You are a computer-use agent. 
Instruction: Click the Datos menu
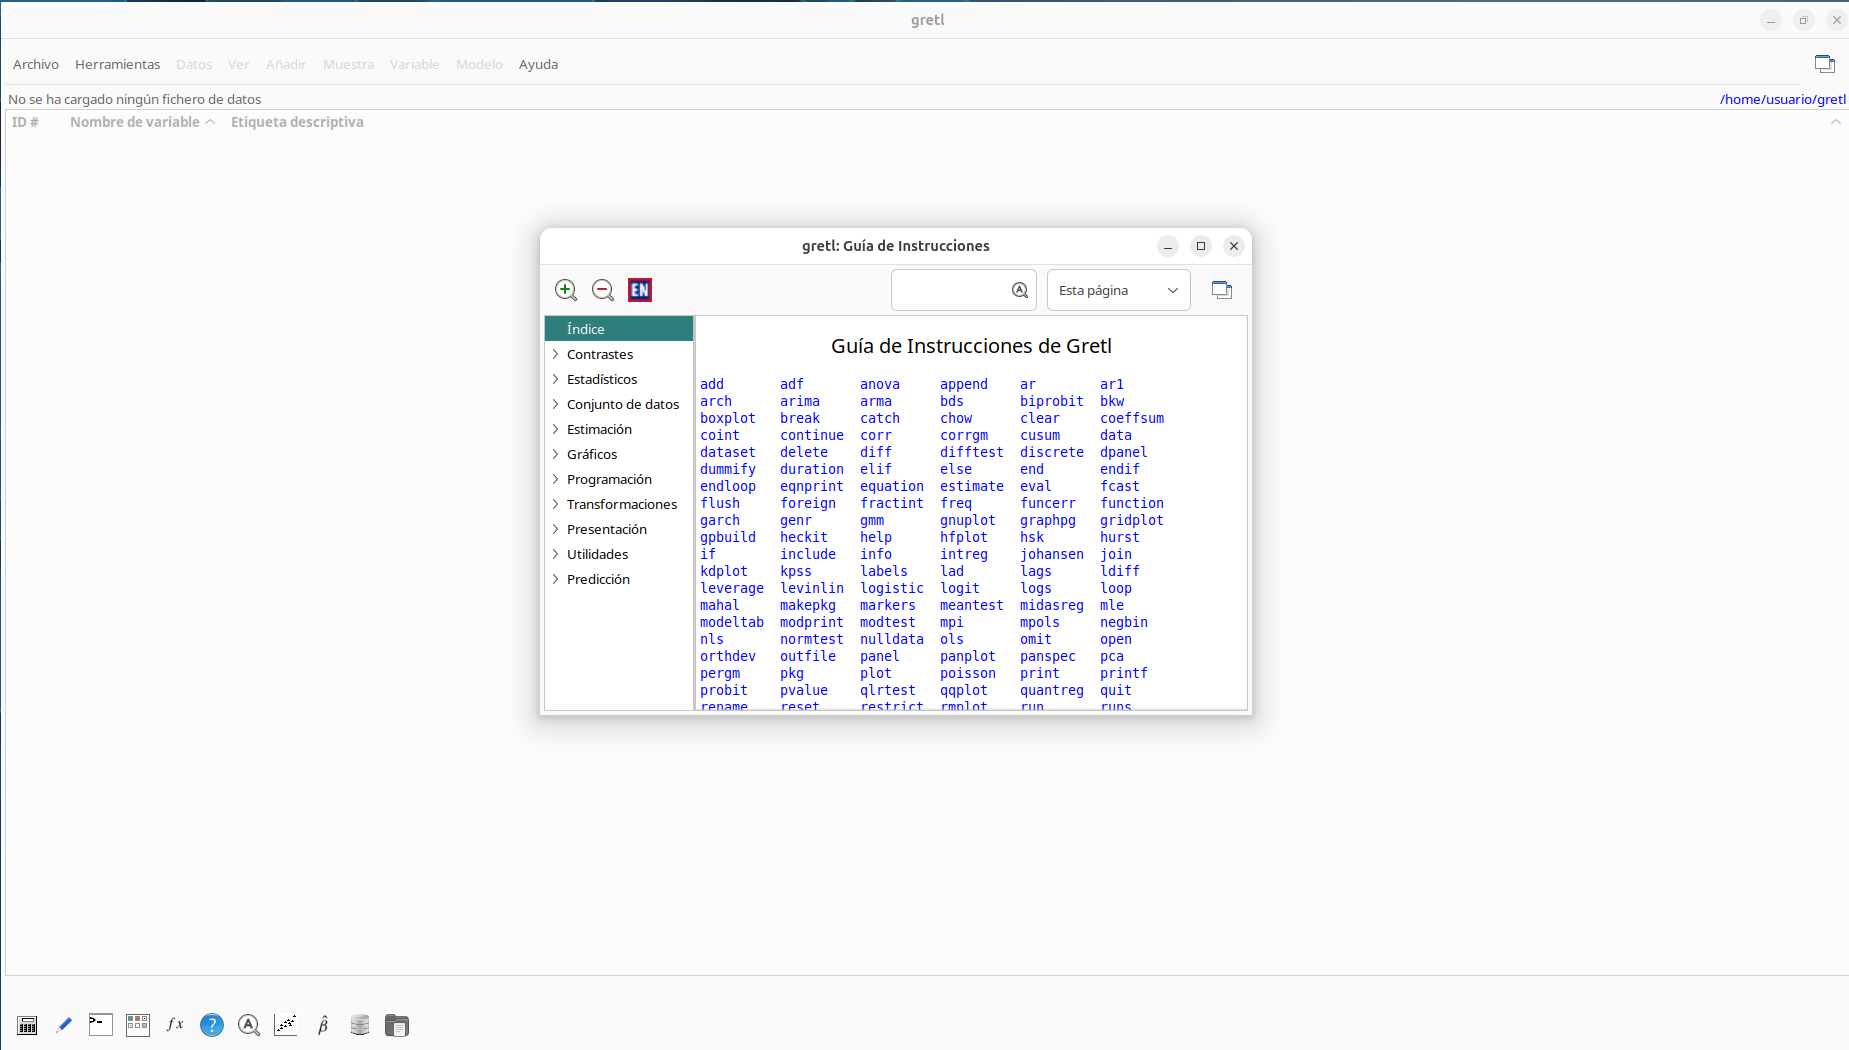(x=194, y=64)
